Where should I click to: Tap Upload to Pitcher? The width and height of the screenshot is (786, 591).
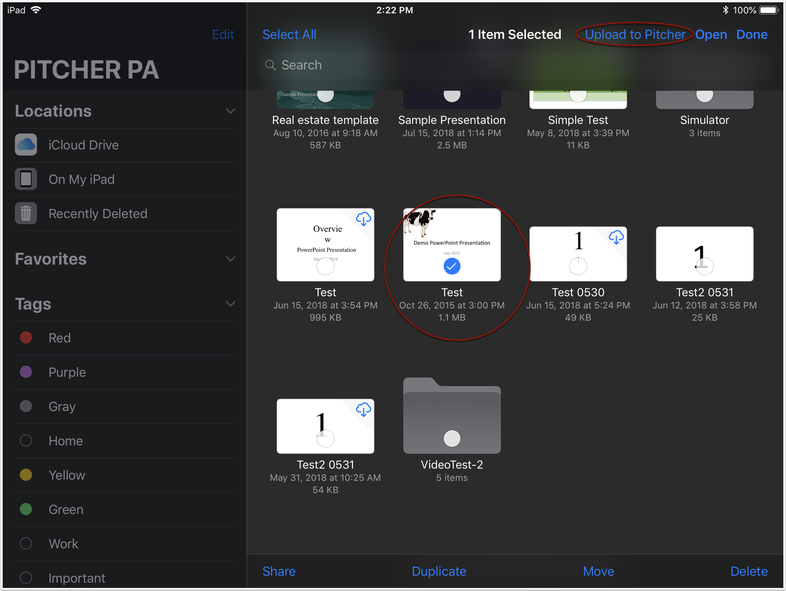(635, 34)
